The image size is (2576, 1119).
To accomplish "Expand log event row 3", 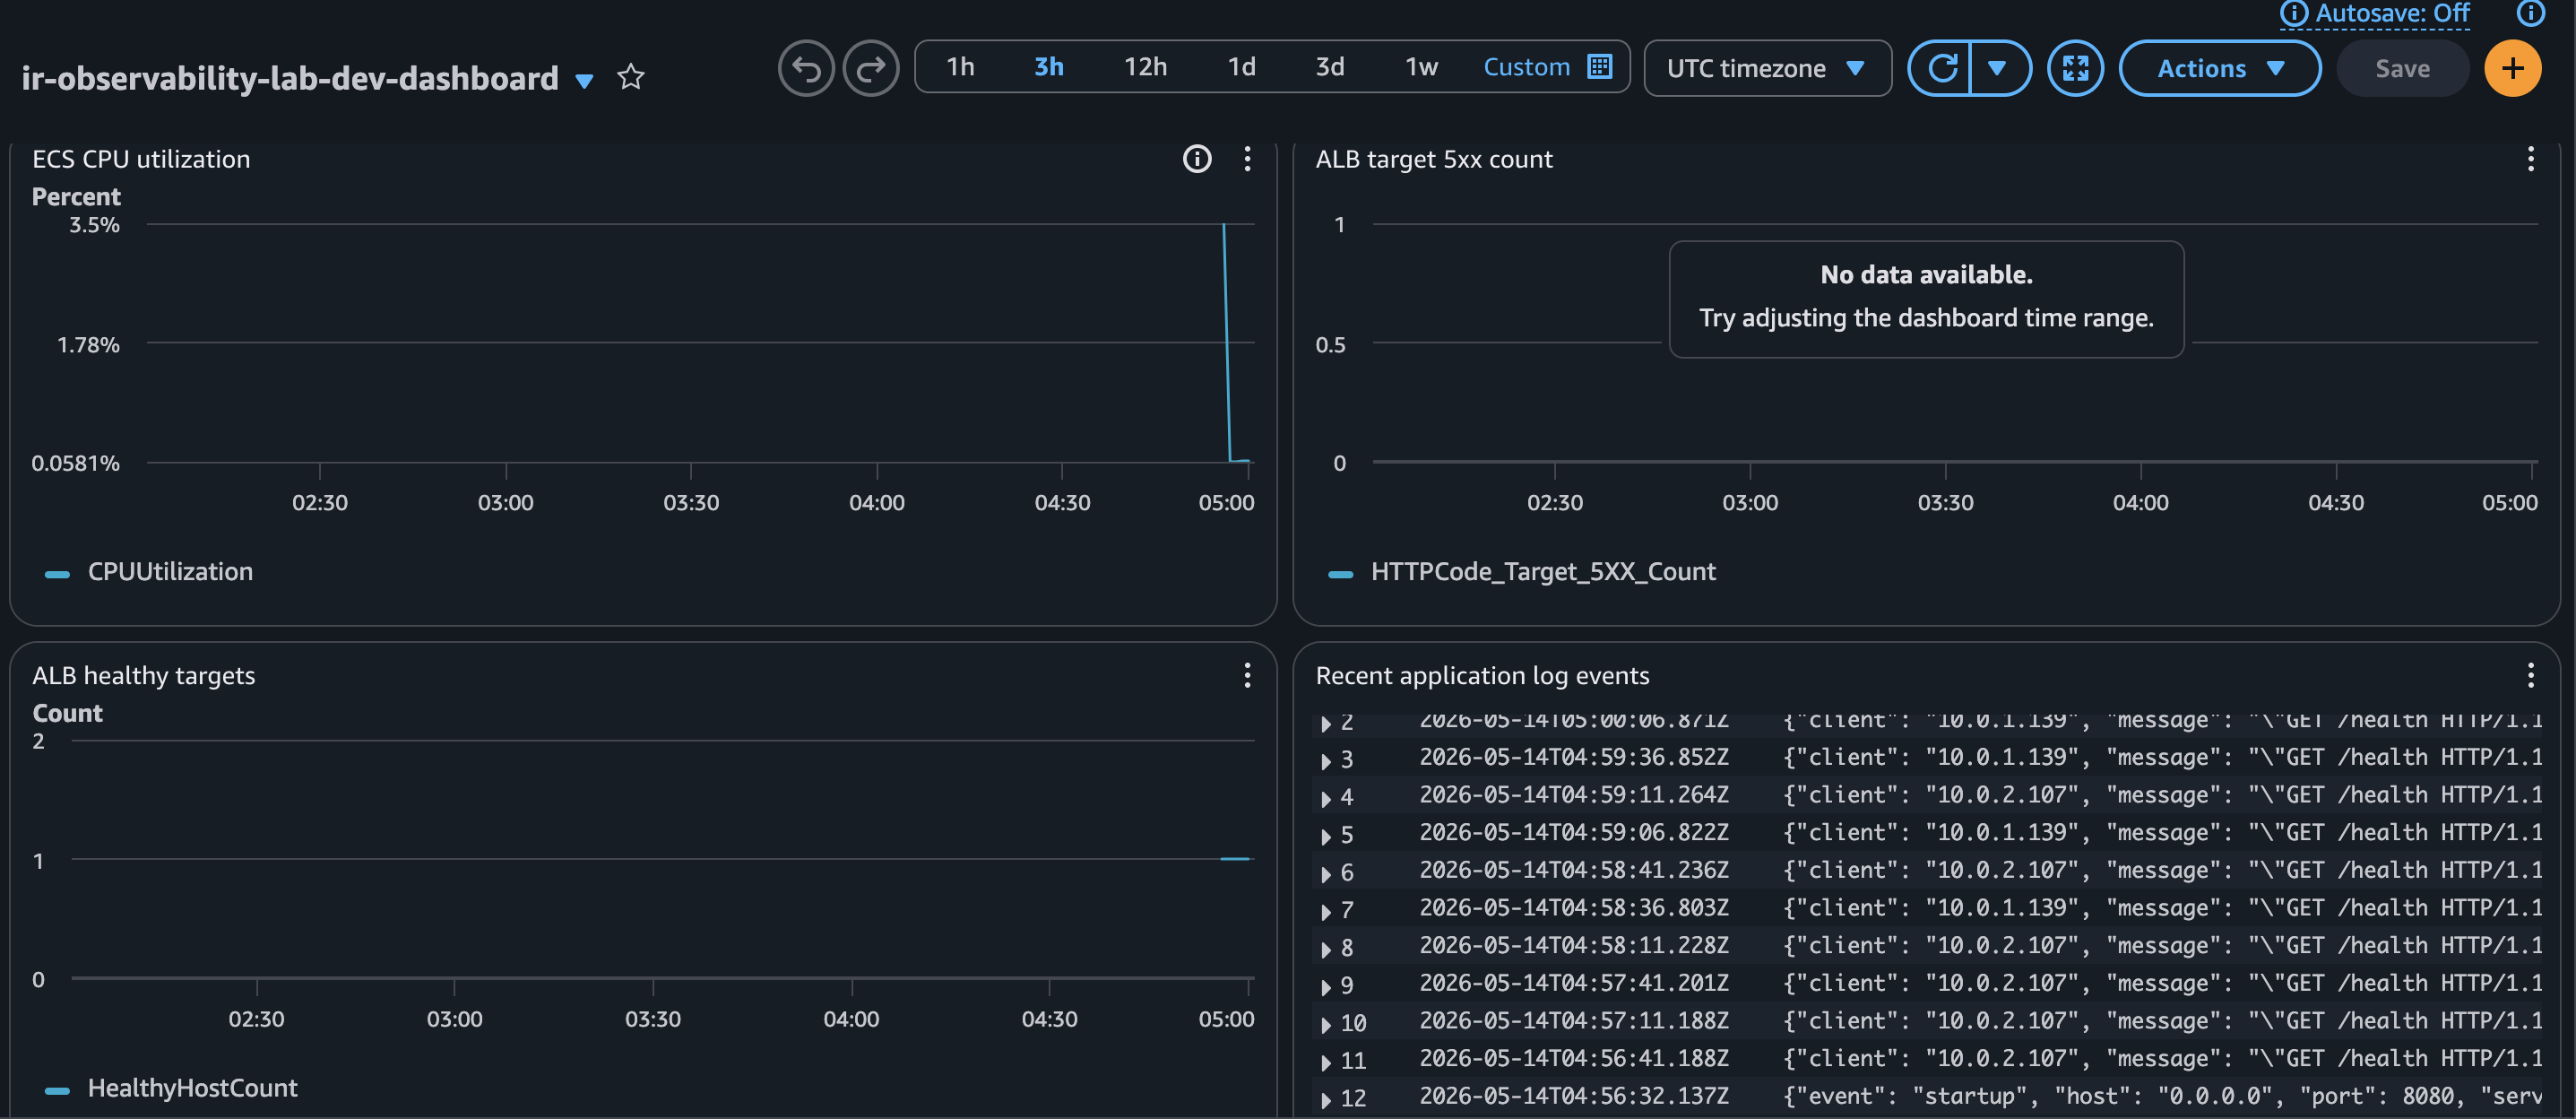I will tap(1326, 761).
